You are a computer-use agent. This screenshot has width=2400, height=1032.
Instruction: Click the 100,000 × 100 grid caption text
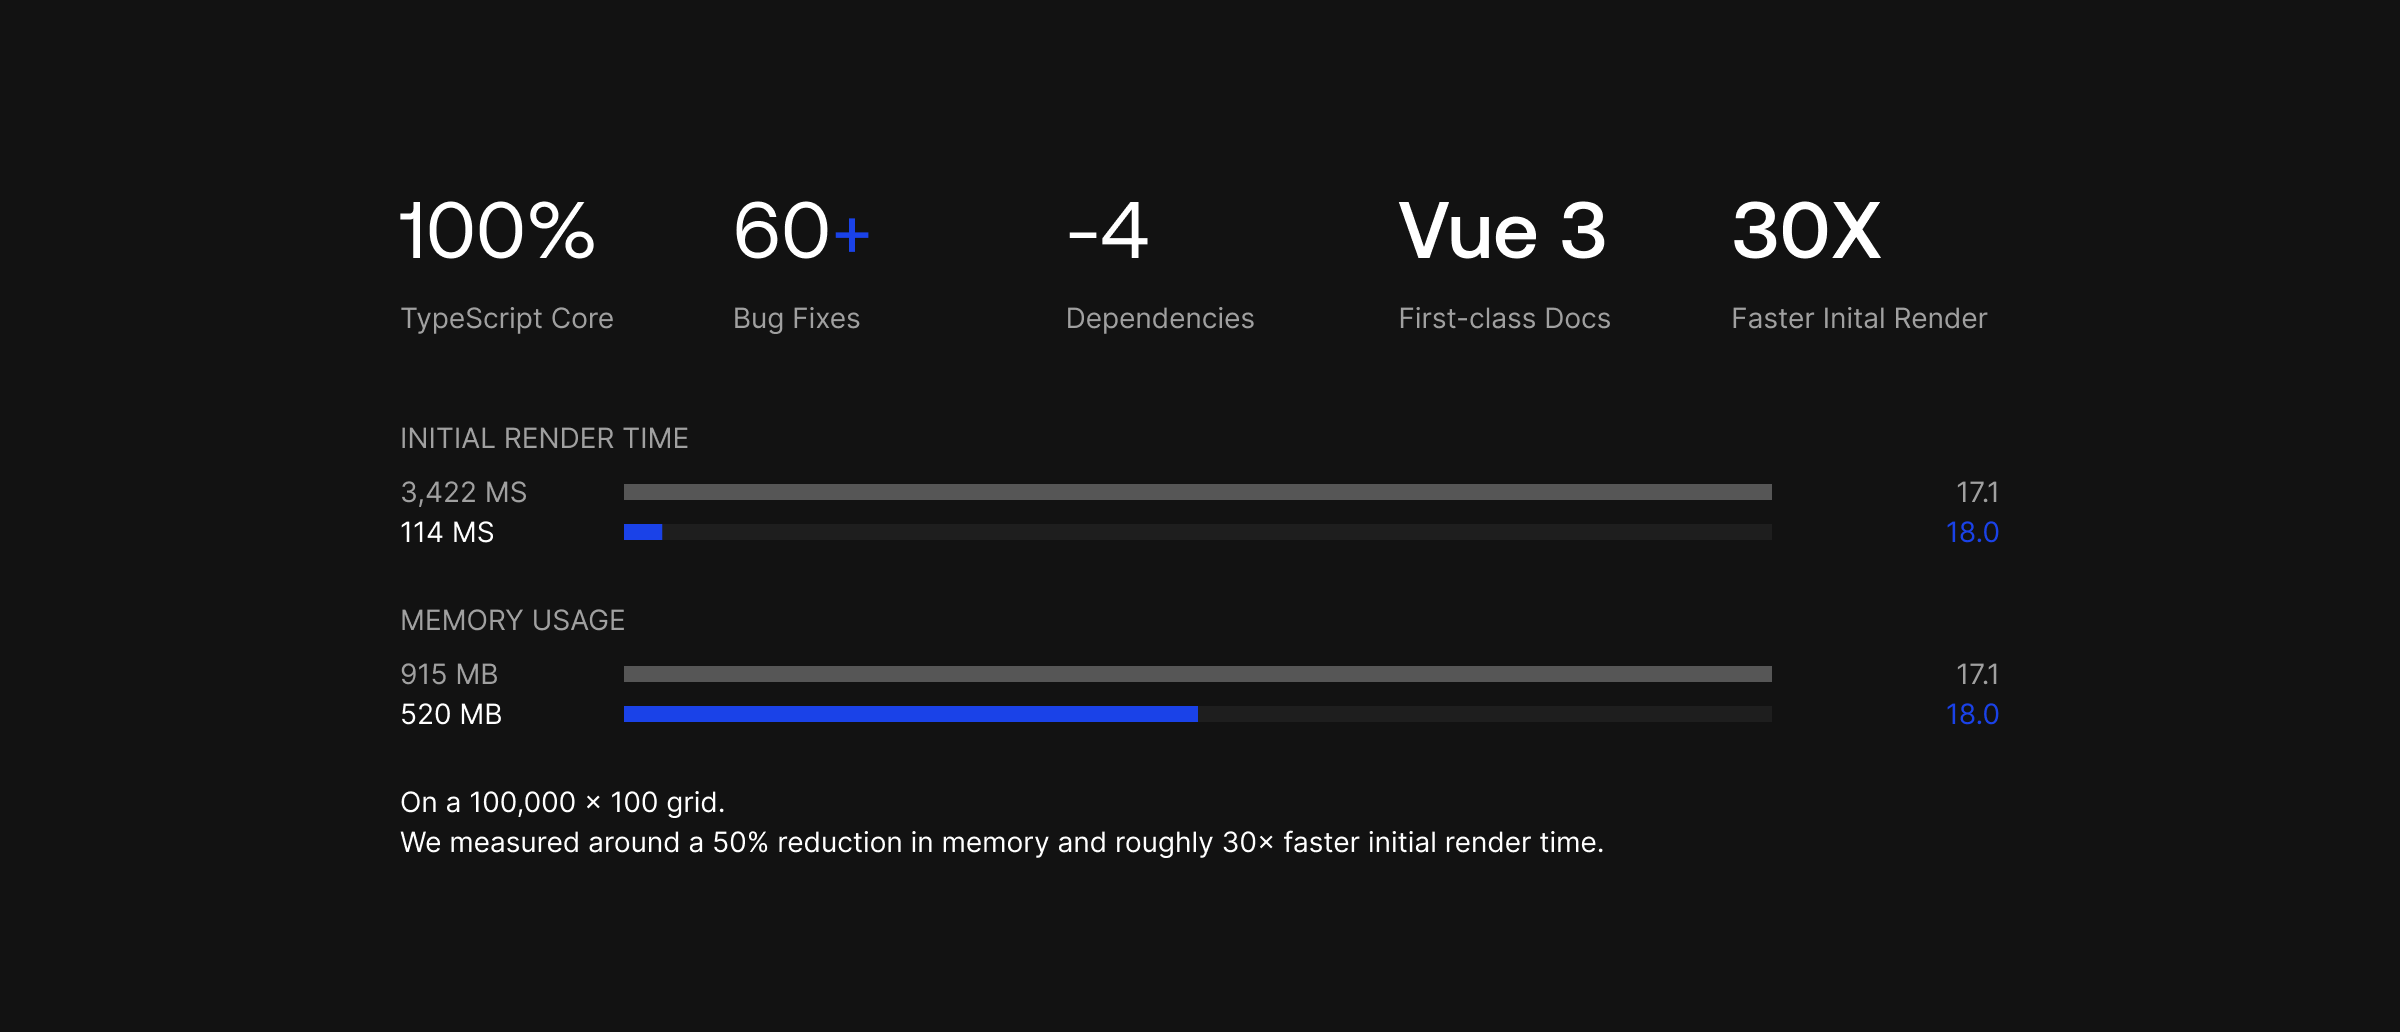pos(562,802)
